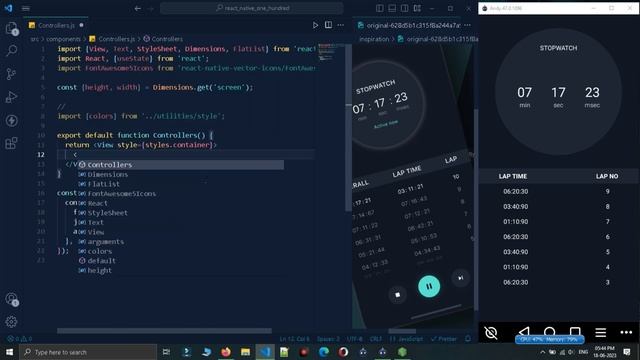The image size is (640, 360).
Task: Switch to the Controllers.js editor tab
Action: tap(56, 25)
